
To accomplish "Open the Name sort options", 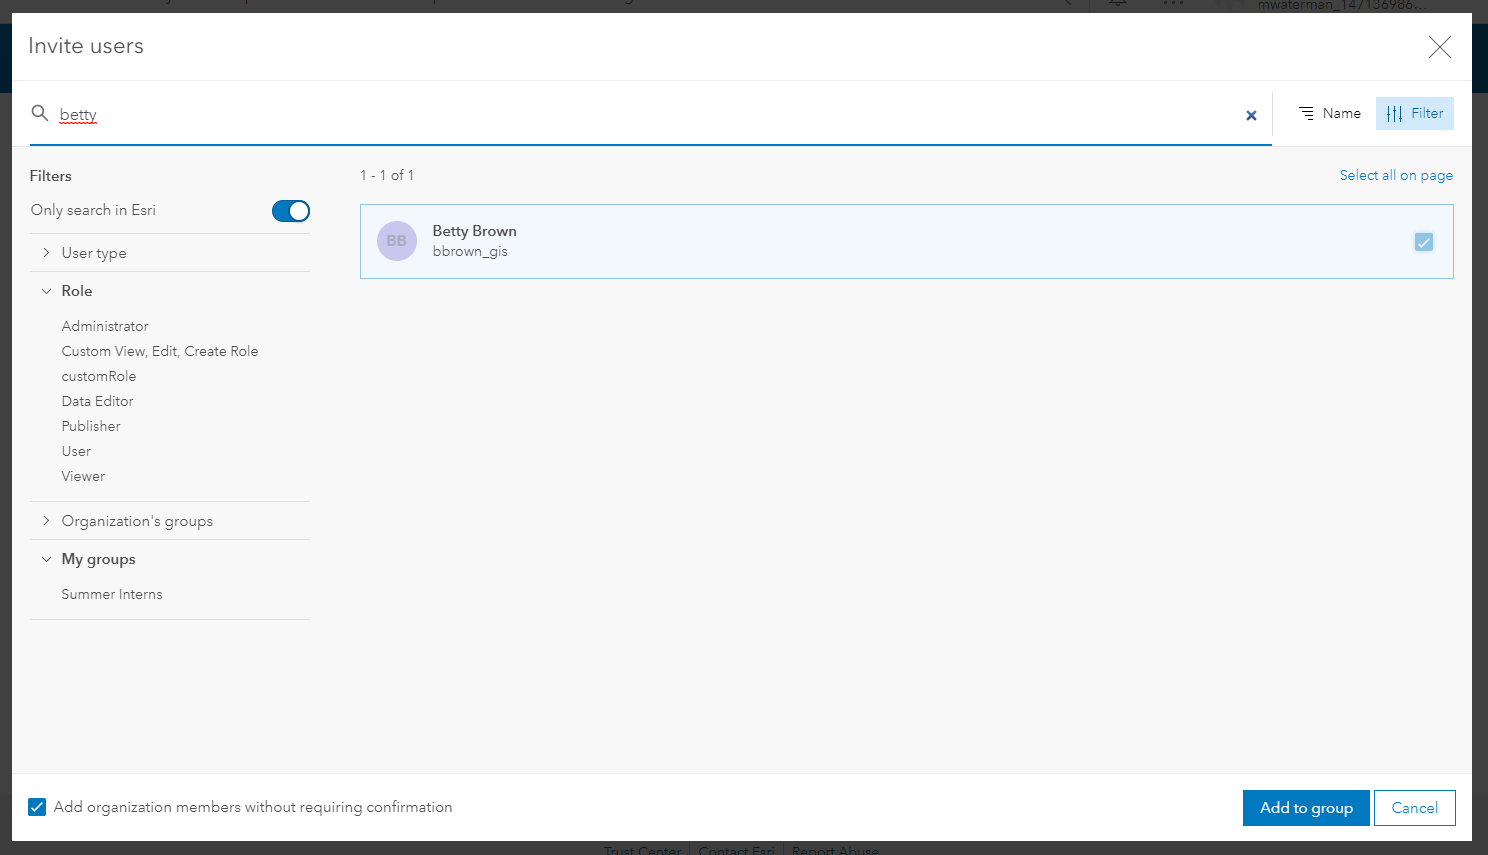I will tap(1329, 113).
